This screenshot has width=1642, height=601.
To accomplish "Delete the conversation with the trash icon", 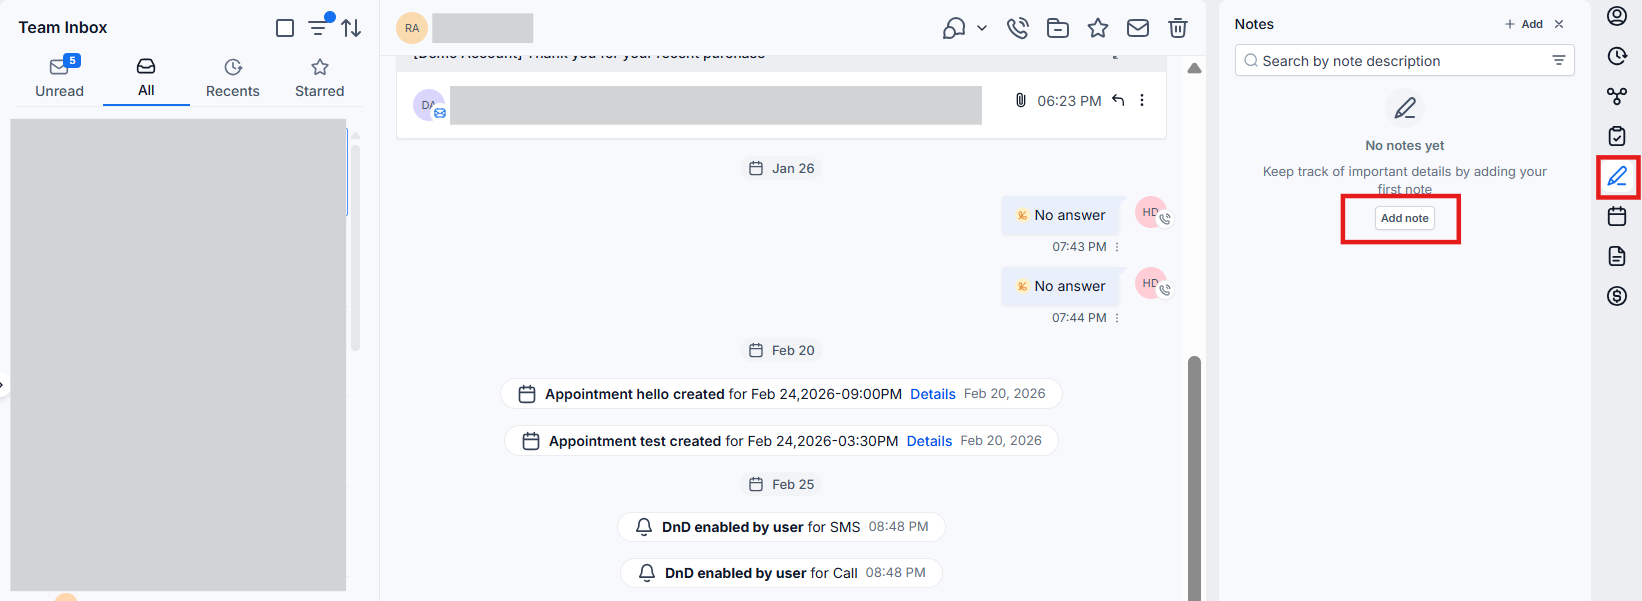I will [1178, 28].
